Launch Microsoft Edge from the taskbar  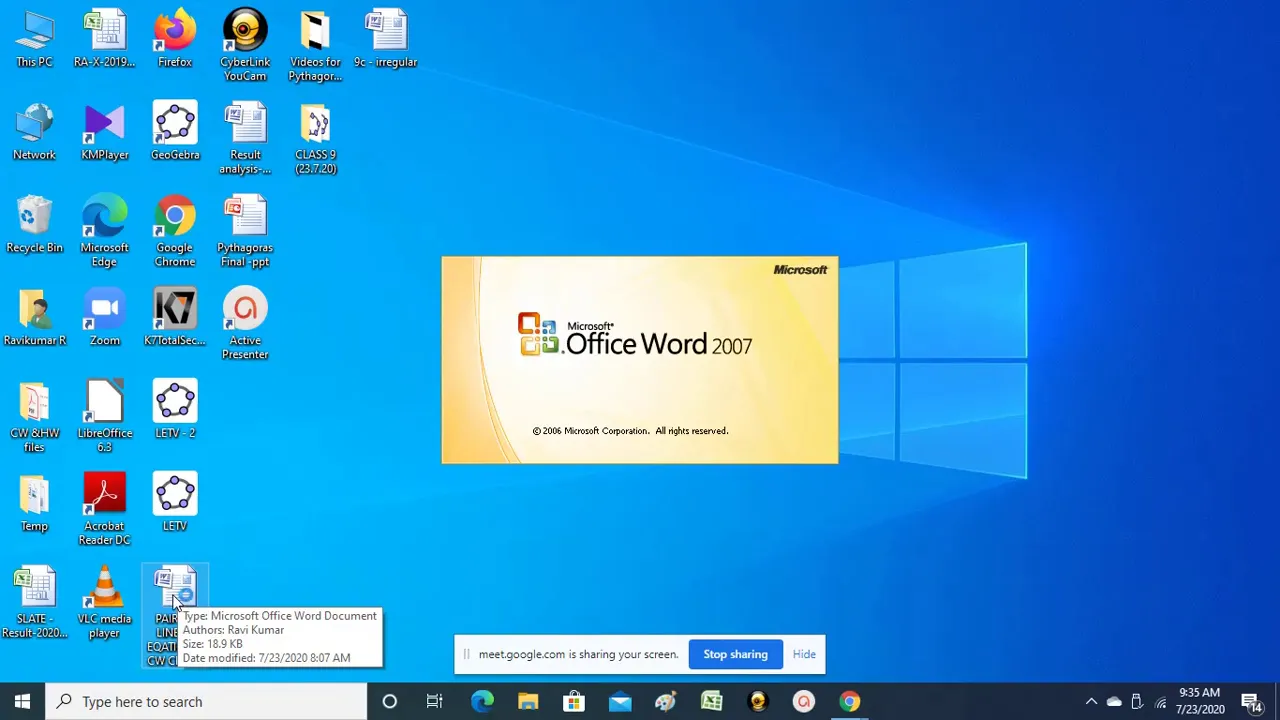[x=482, y=701]
